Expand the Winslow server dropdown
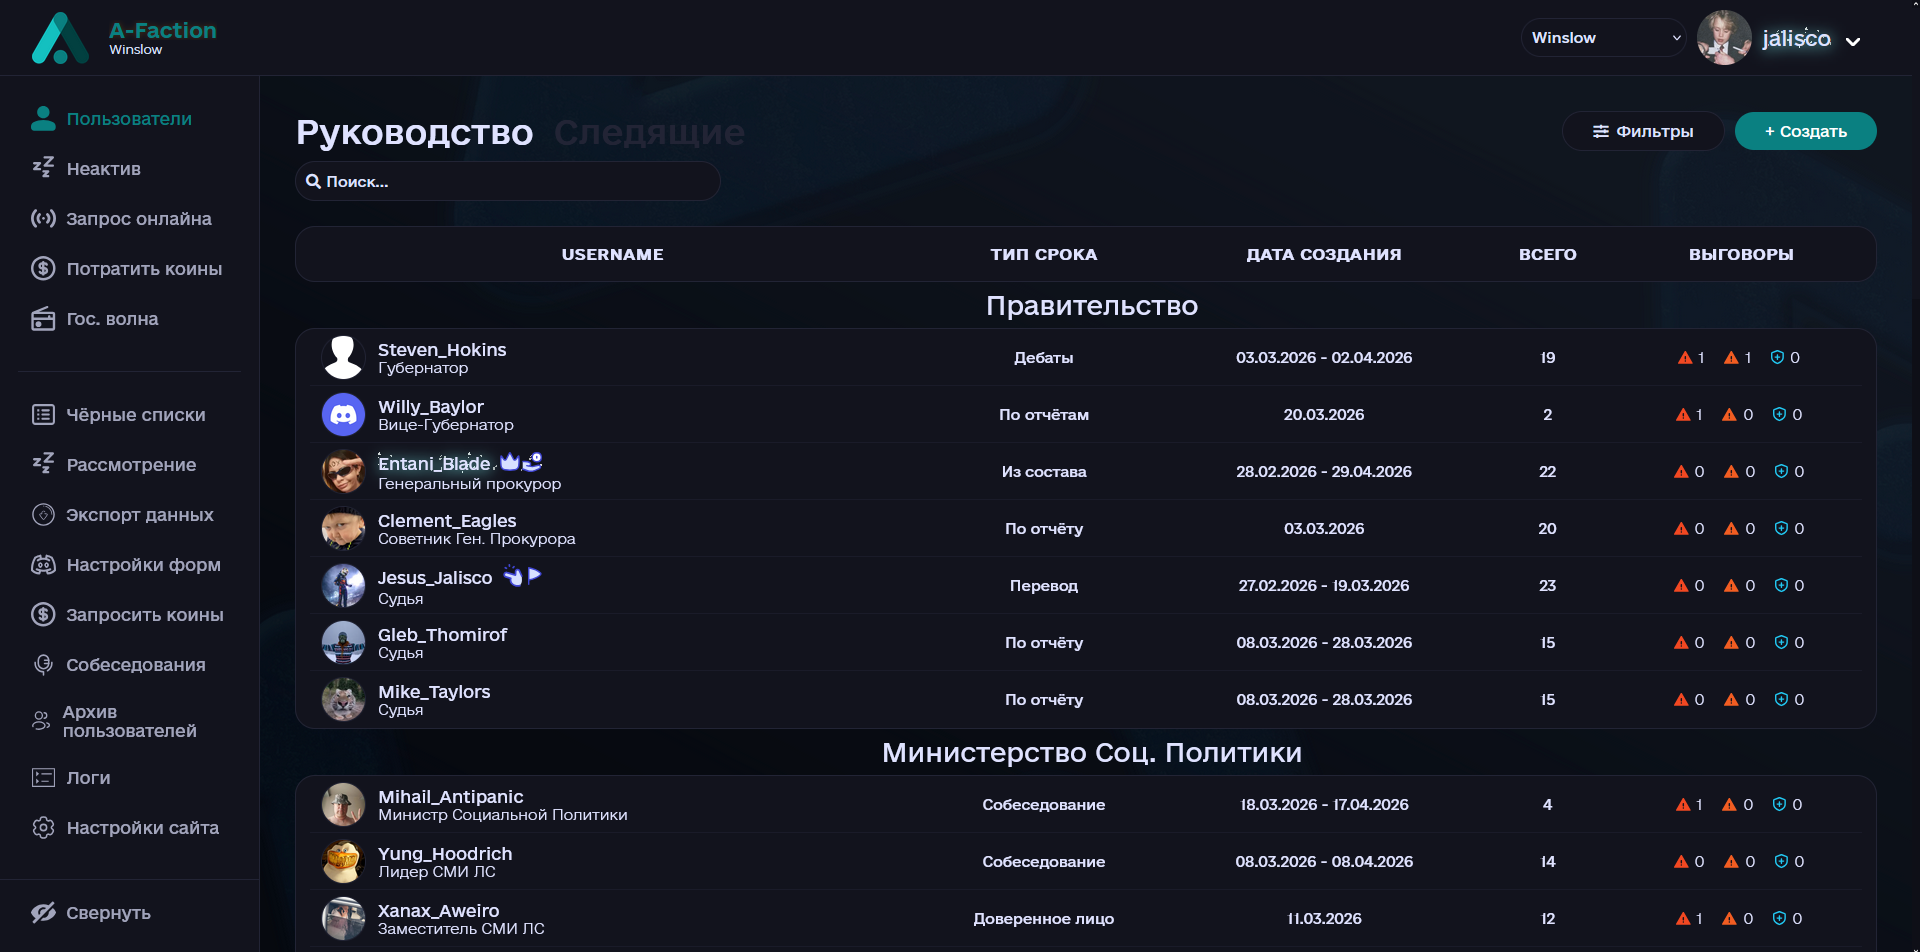 click(x=1603, y=38)
